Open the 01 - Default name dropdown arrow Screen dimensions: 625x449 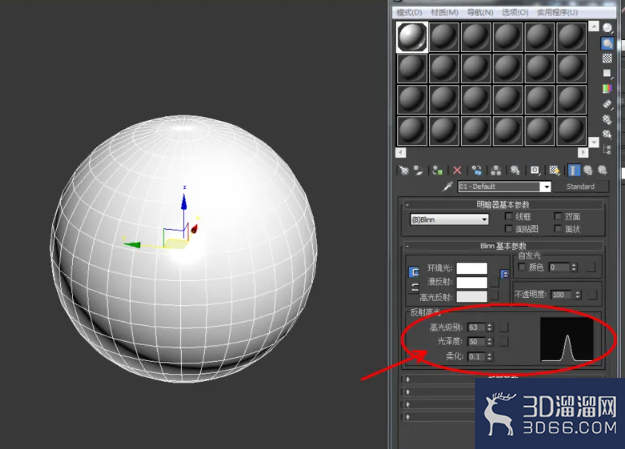pos(545,187)
